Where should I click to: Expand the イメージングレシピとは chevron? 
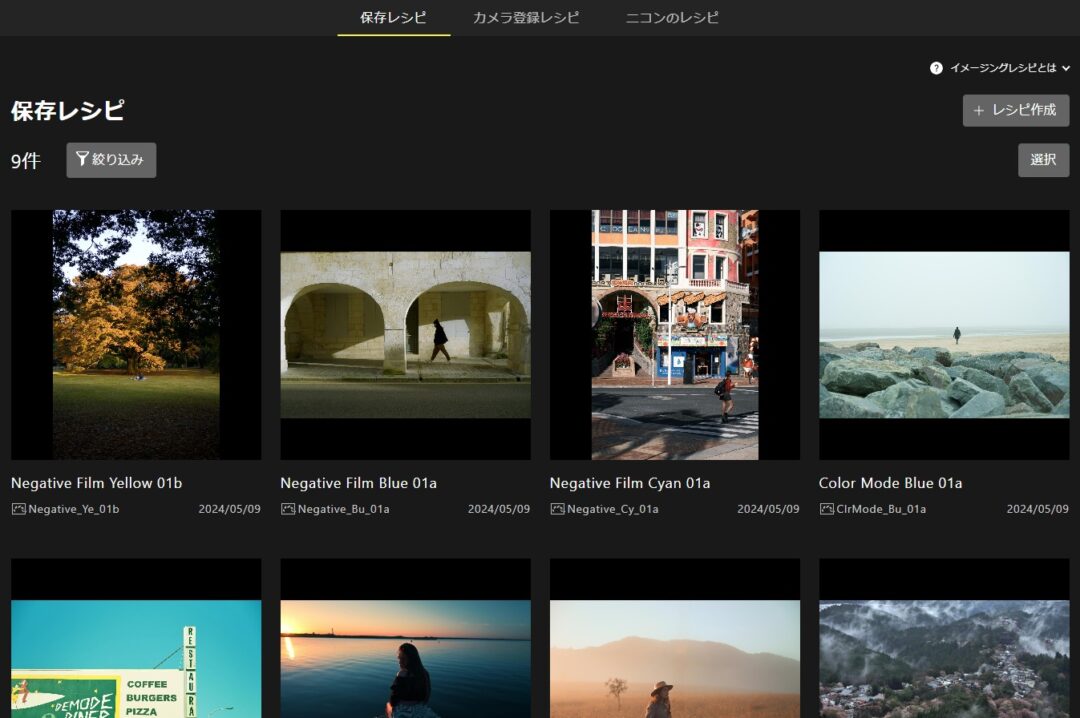[1066, 68]
